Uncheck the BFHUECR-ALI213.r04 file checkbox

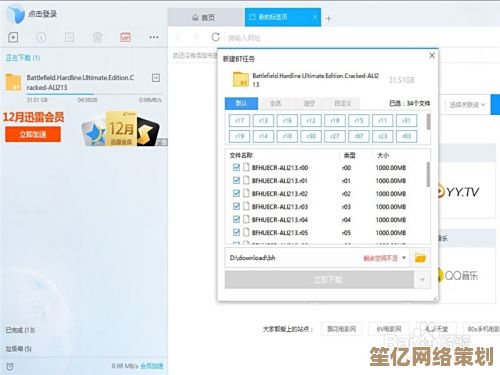(236, 219)
